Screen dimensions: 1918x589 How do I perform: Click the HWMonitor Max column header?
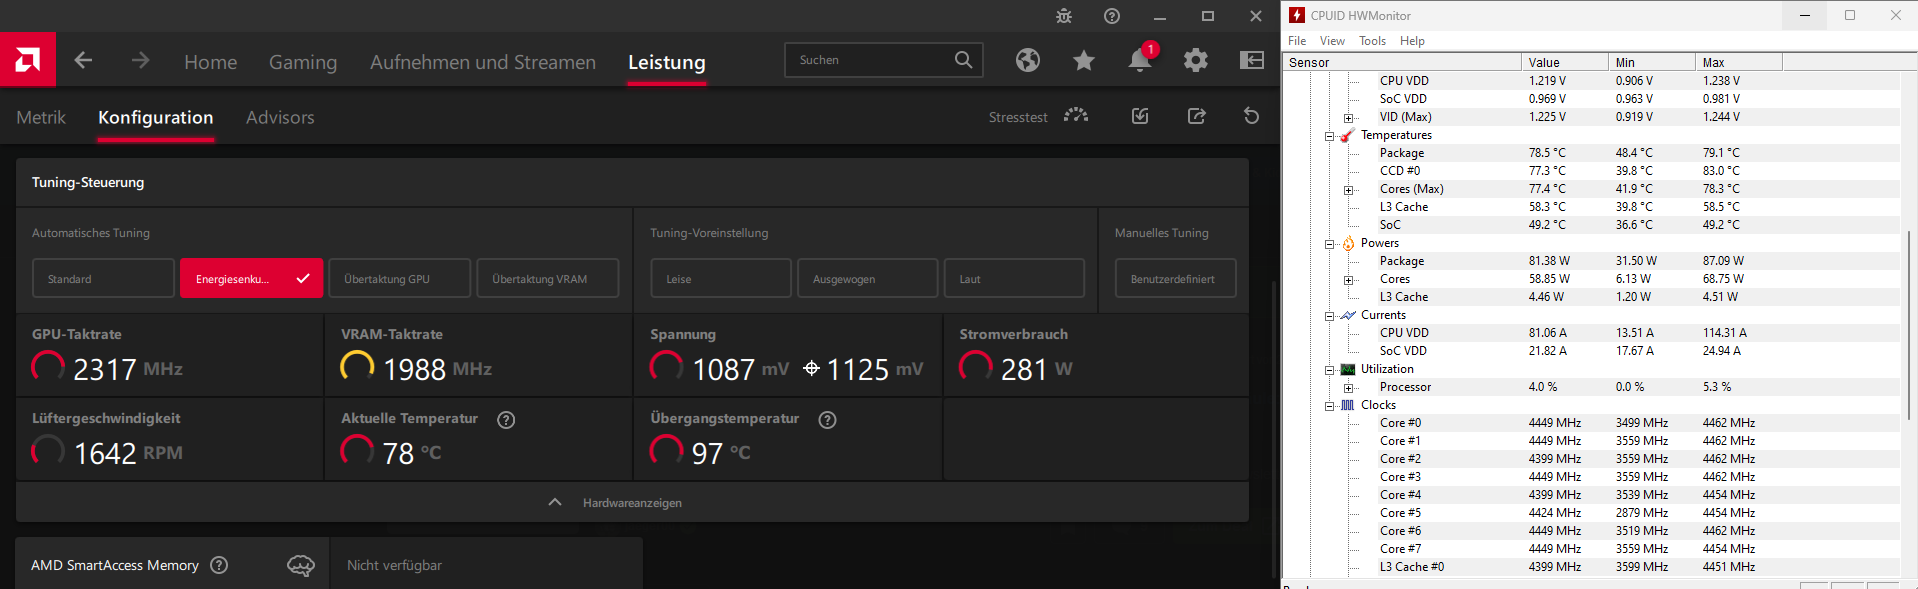[1739, 62]
